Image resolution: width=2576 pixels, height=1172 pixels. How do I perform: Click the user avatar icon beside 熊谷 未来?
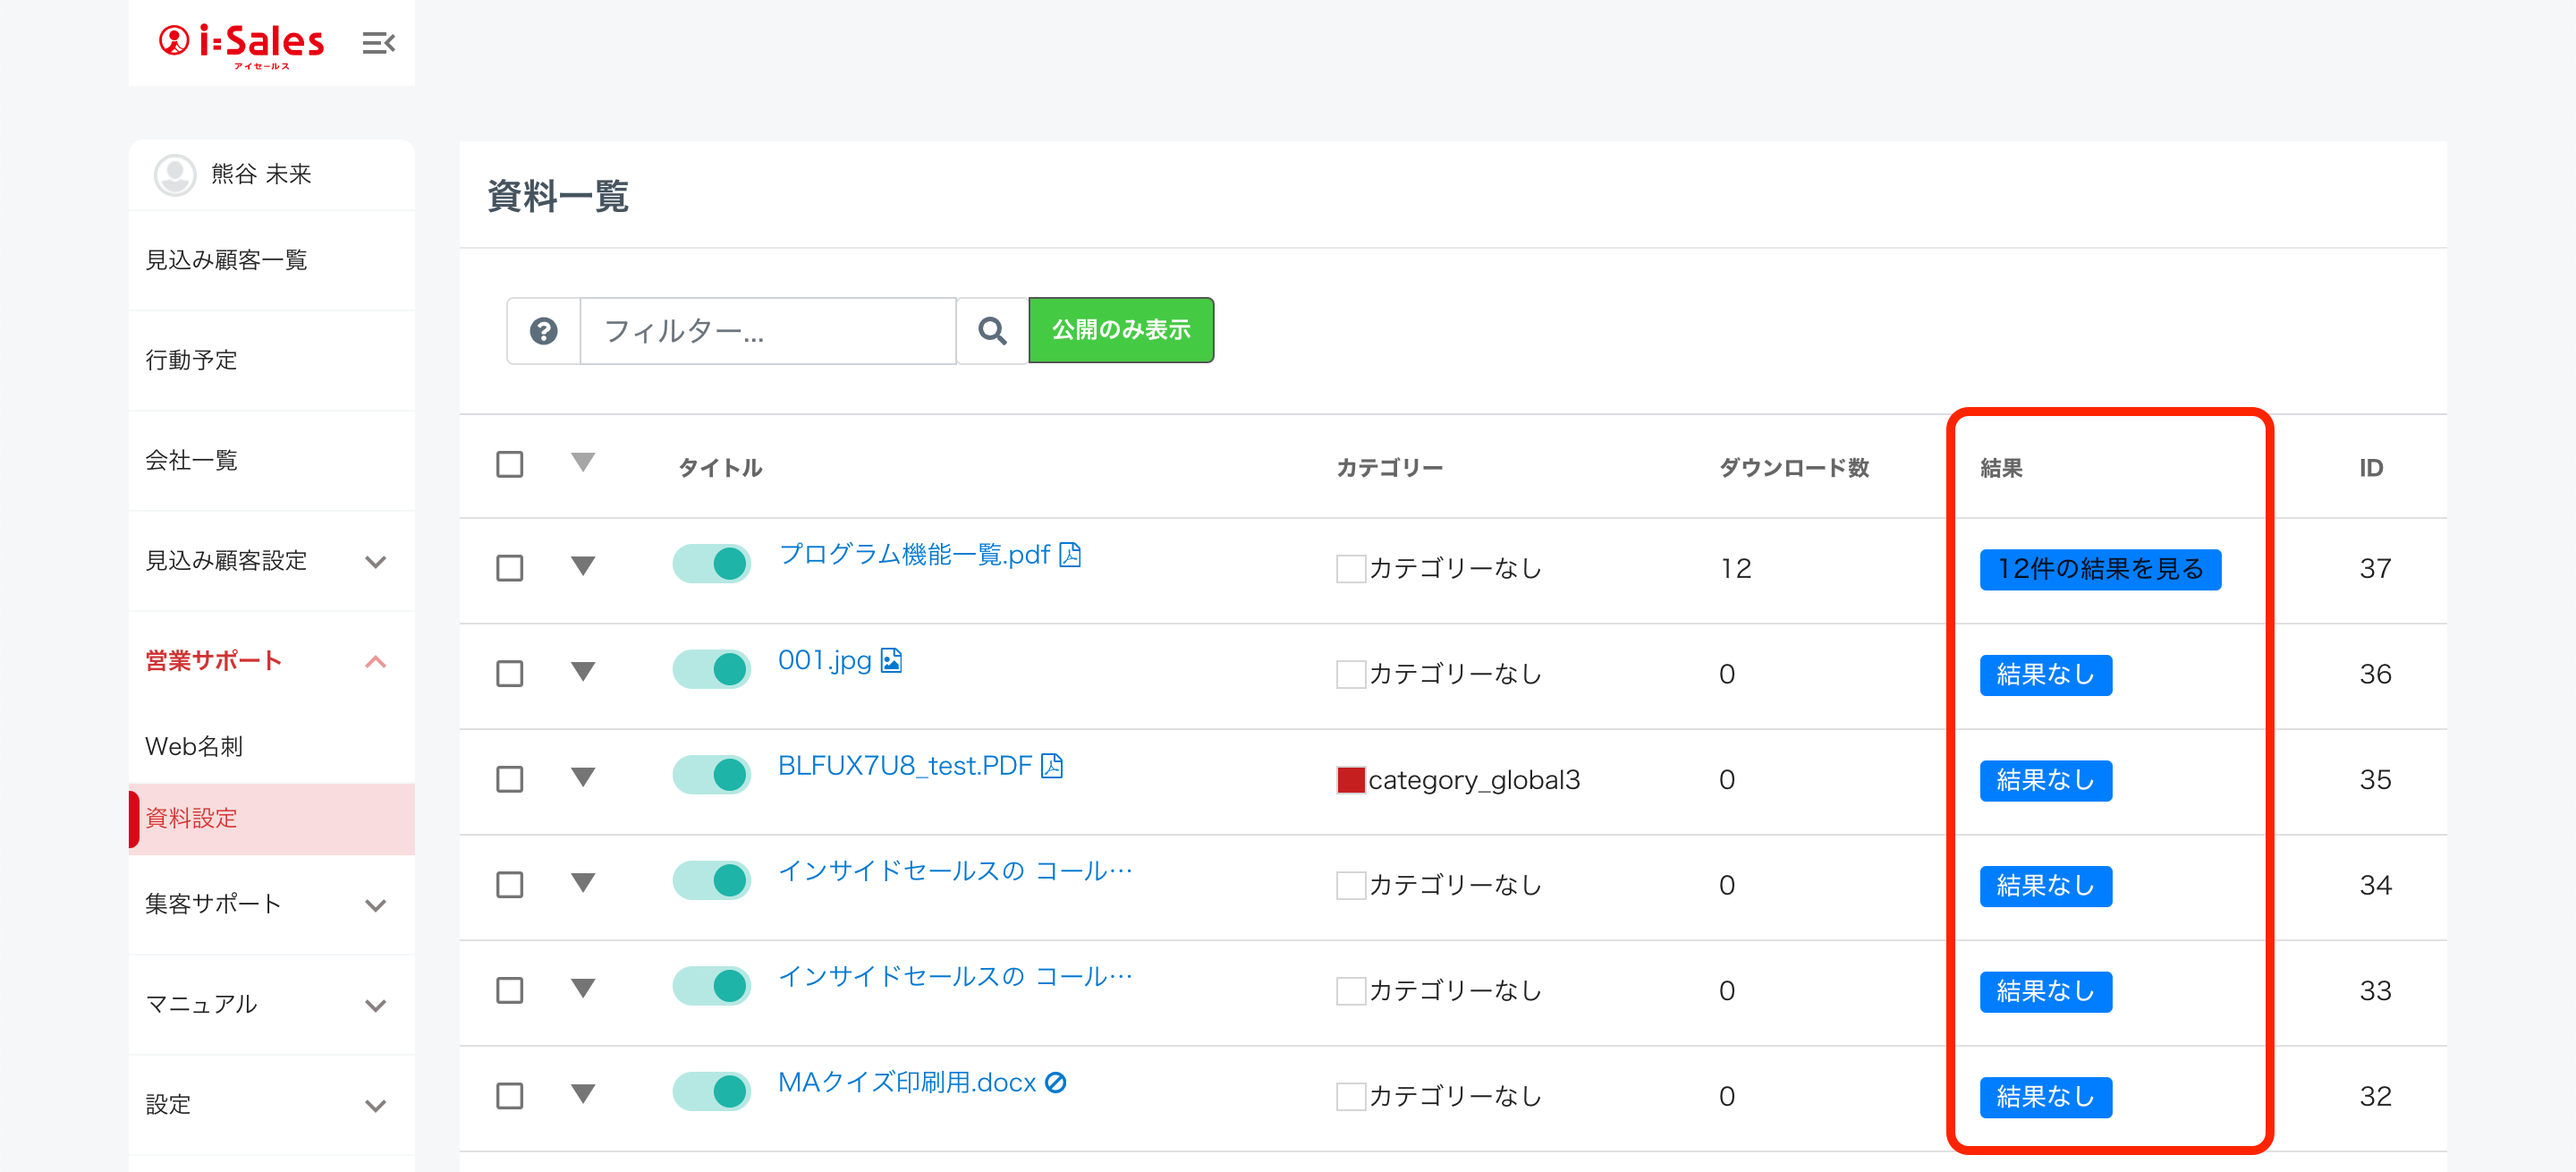(175, 175)
